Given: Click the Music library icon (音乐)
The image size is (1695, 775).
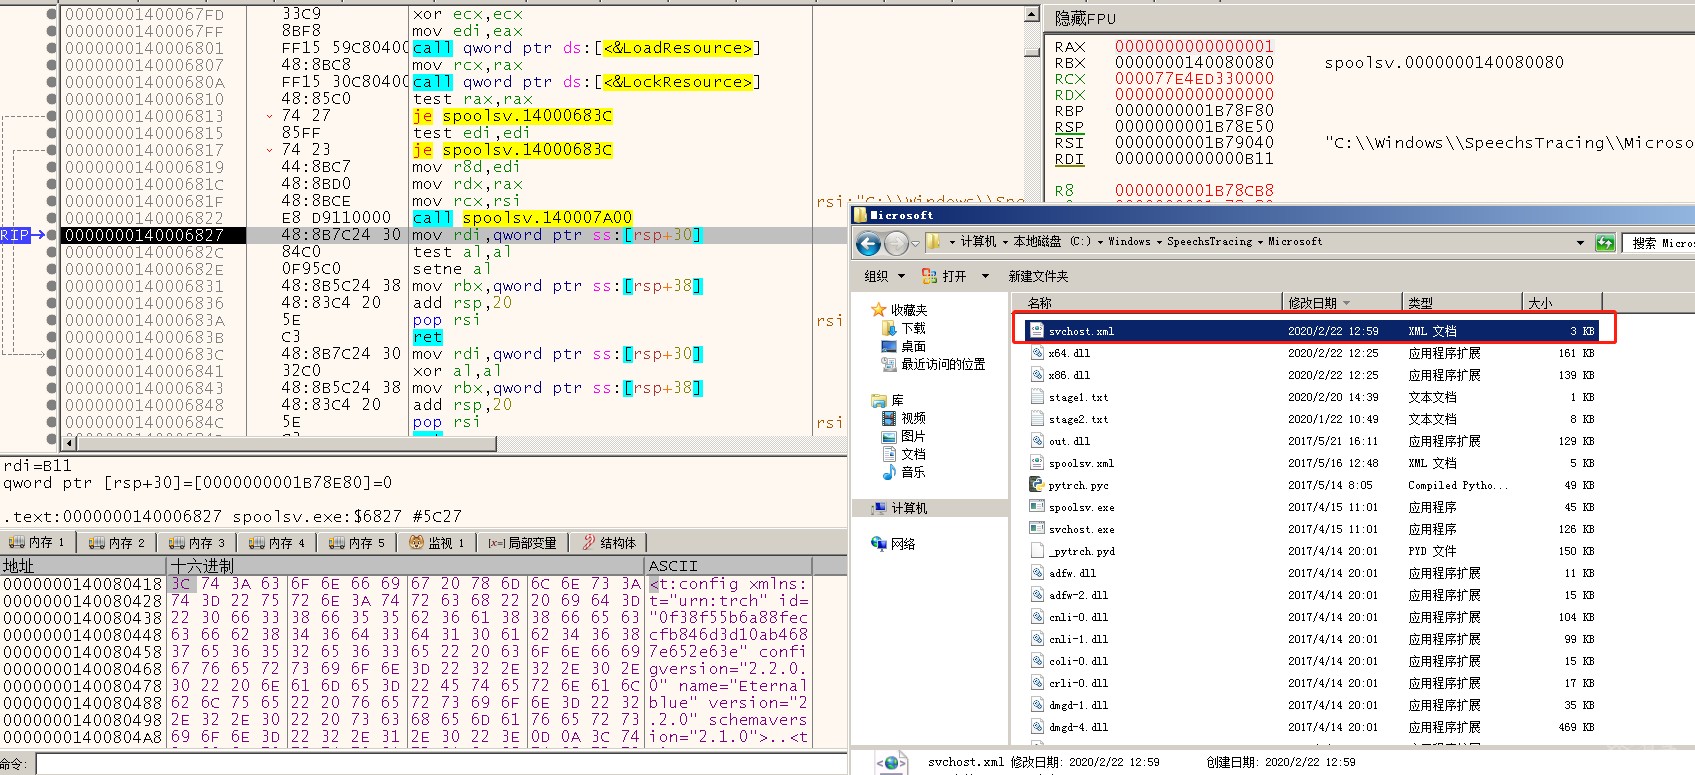Looking at the screenshot, I should click(x=889, y=472).
